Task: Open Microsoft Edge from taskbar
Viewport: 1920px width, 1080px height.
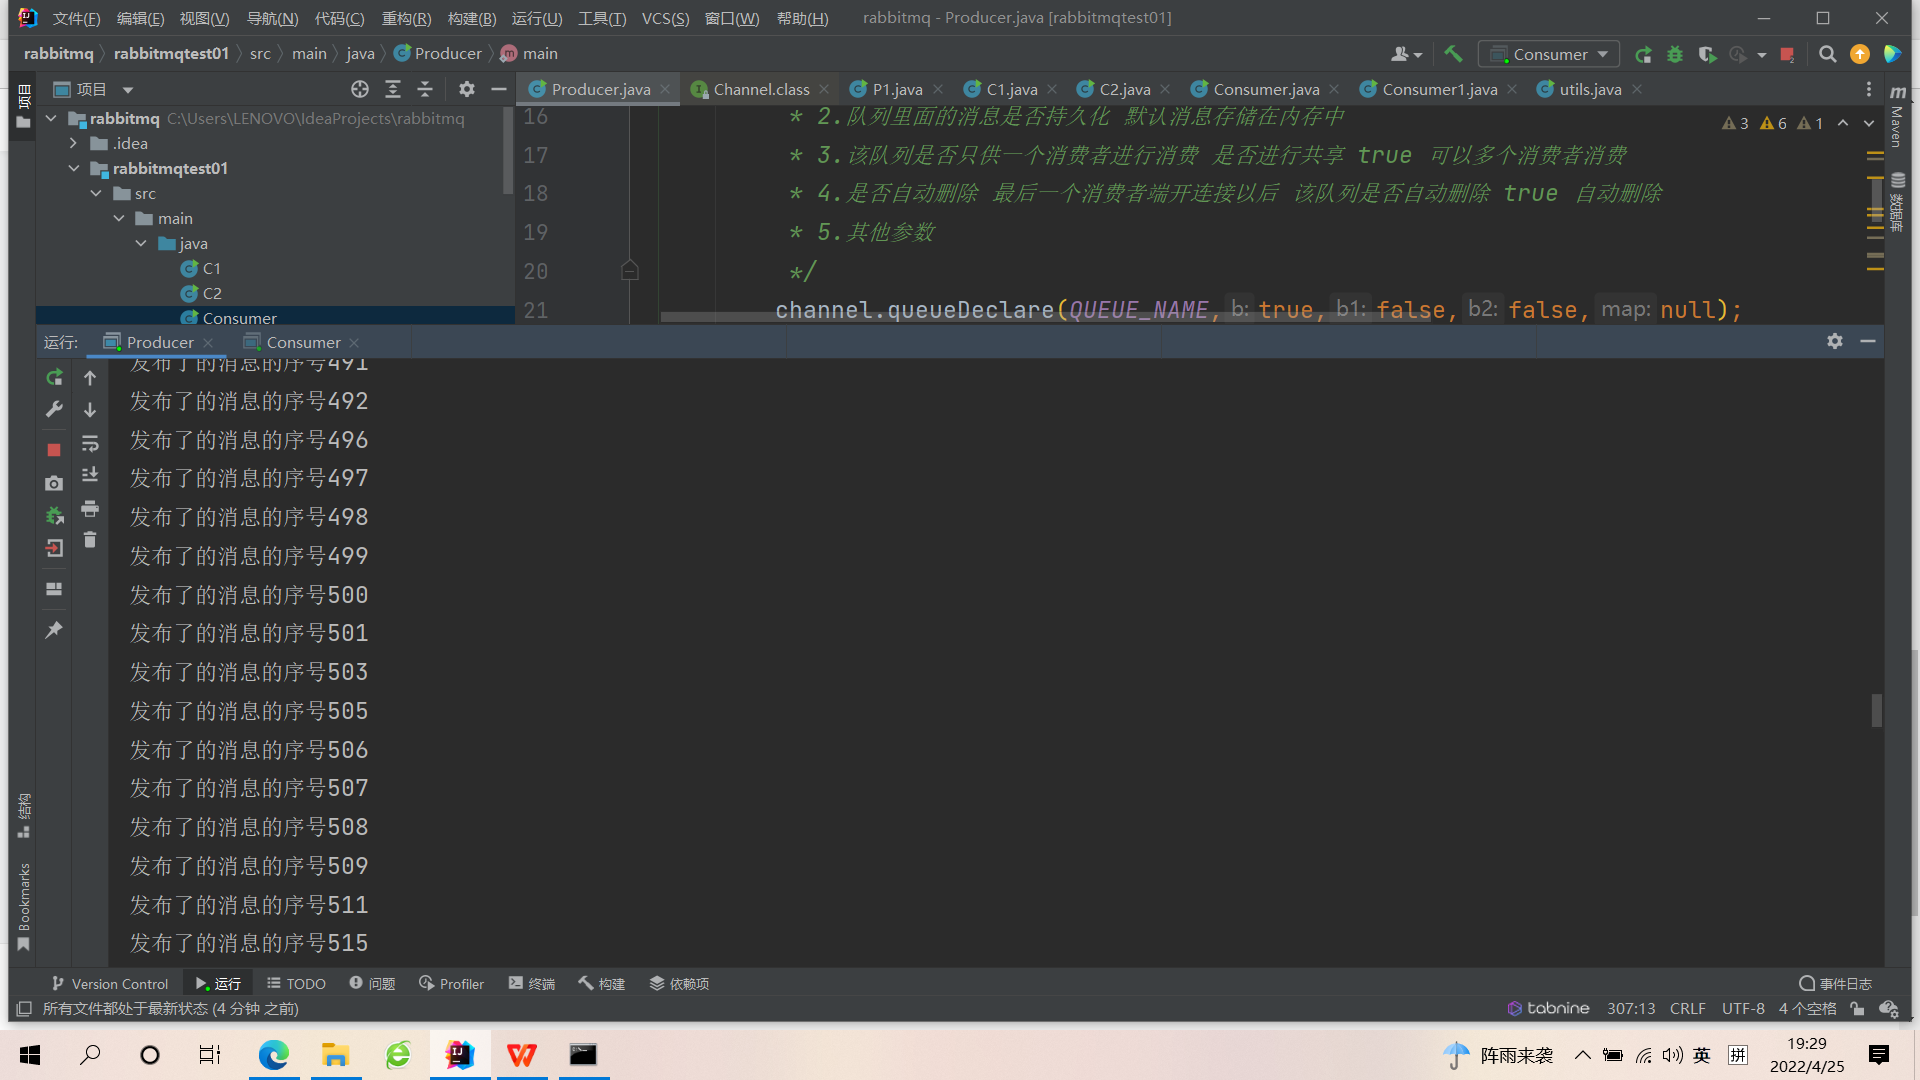Action: 273,1055
